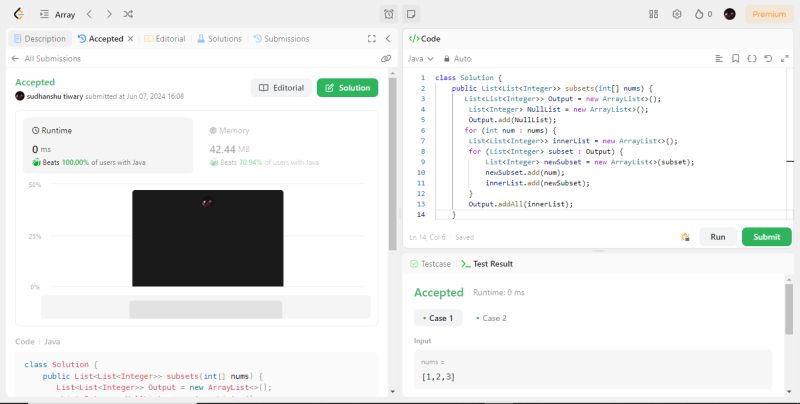Reset code with the undo icon
The image size is (800, 404).
(x=768, y=59)
